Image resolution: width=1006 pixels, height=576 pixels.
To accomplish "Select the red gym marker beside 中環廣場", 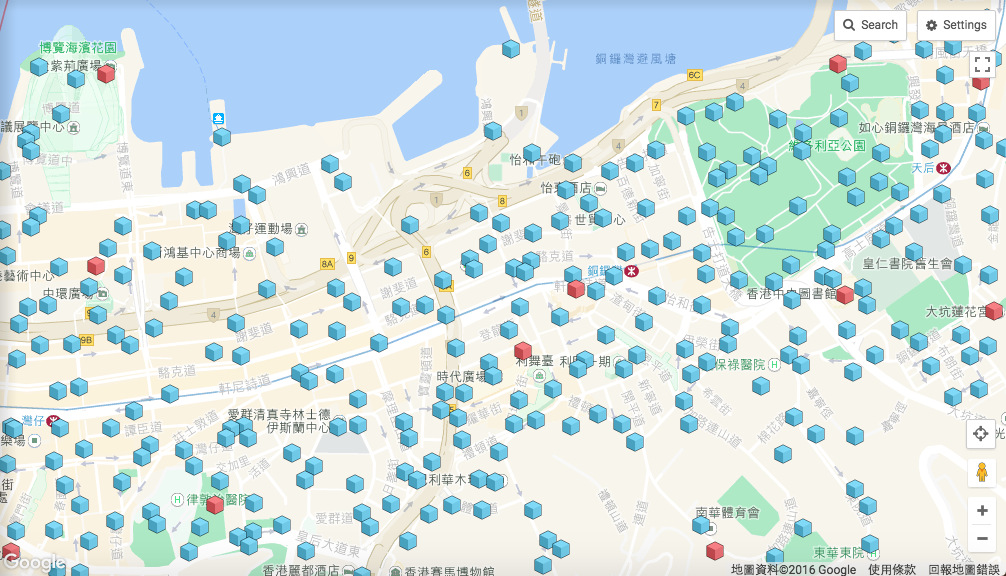I will 96,265.
